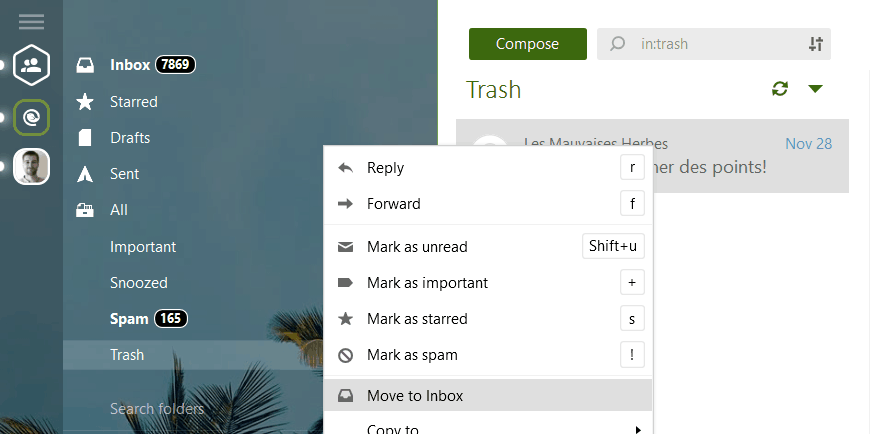
Task: Go to the Starred folder
Action: point(133,102)
